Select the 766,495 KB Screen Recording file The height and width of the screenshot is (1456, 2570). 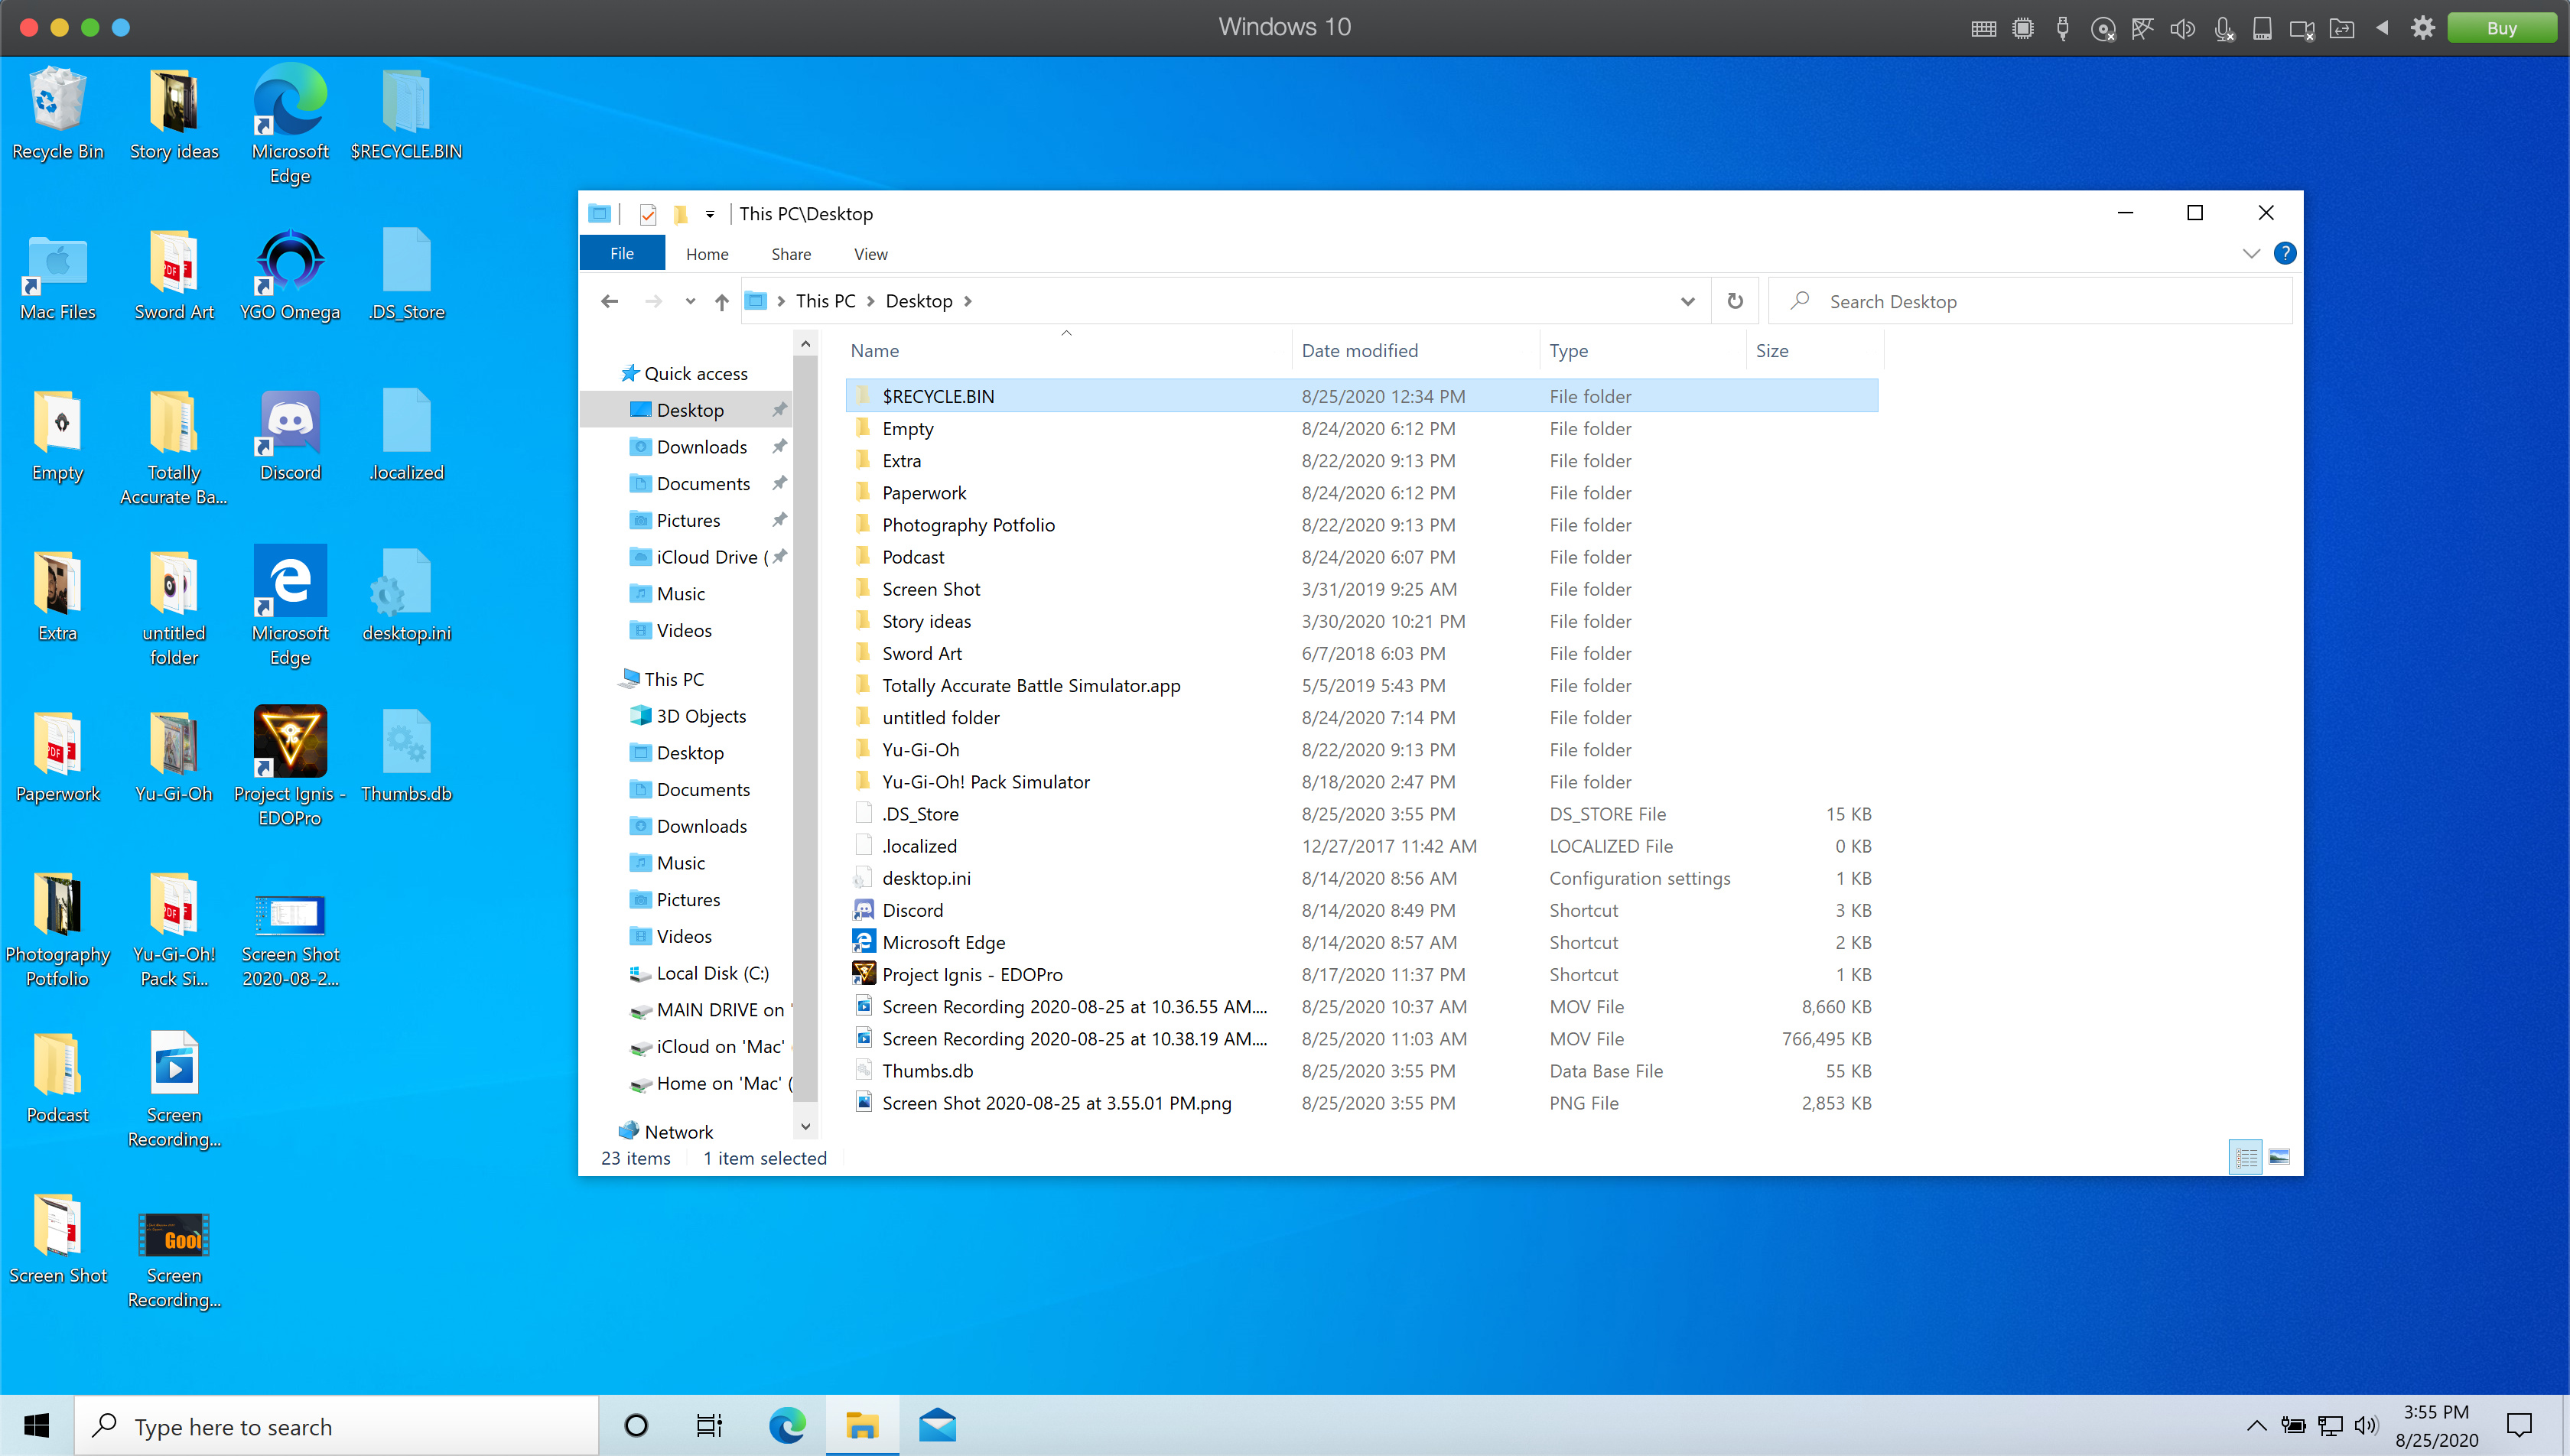click(x=1361, y=1039)
